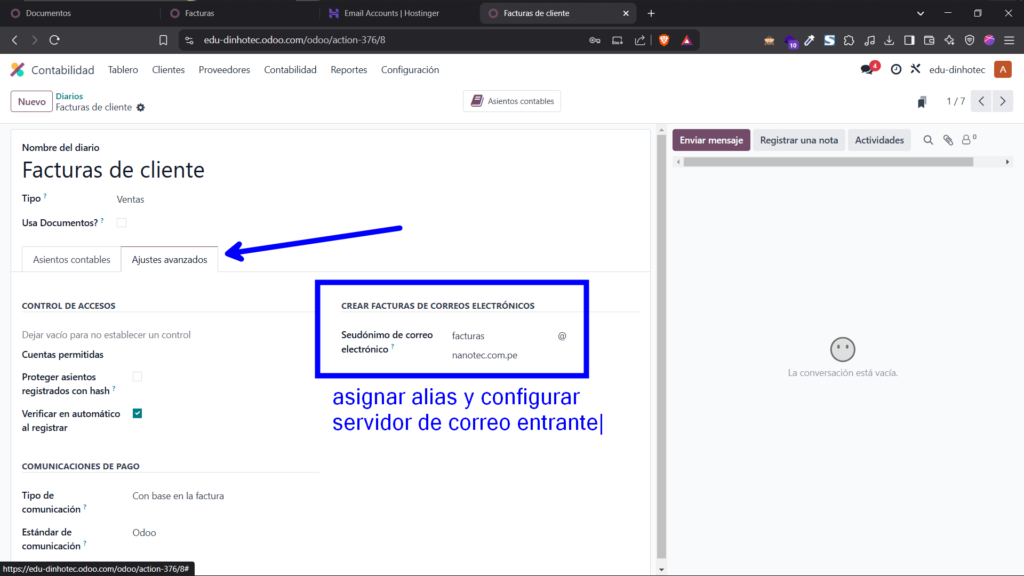Screen dimensions: 1024x576
Task: Uncheck Verificar en automático al registrar
Action: pyautogui.click(x=137, y=413)
